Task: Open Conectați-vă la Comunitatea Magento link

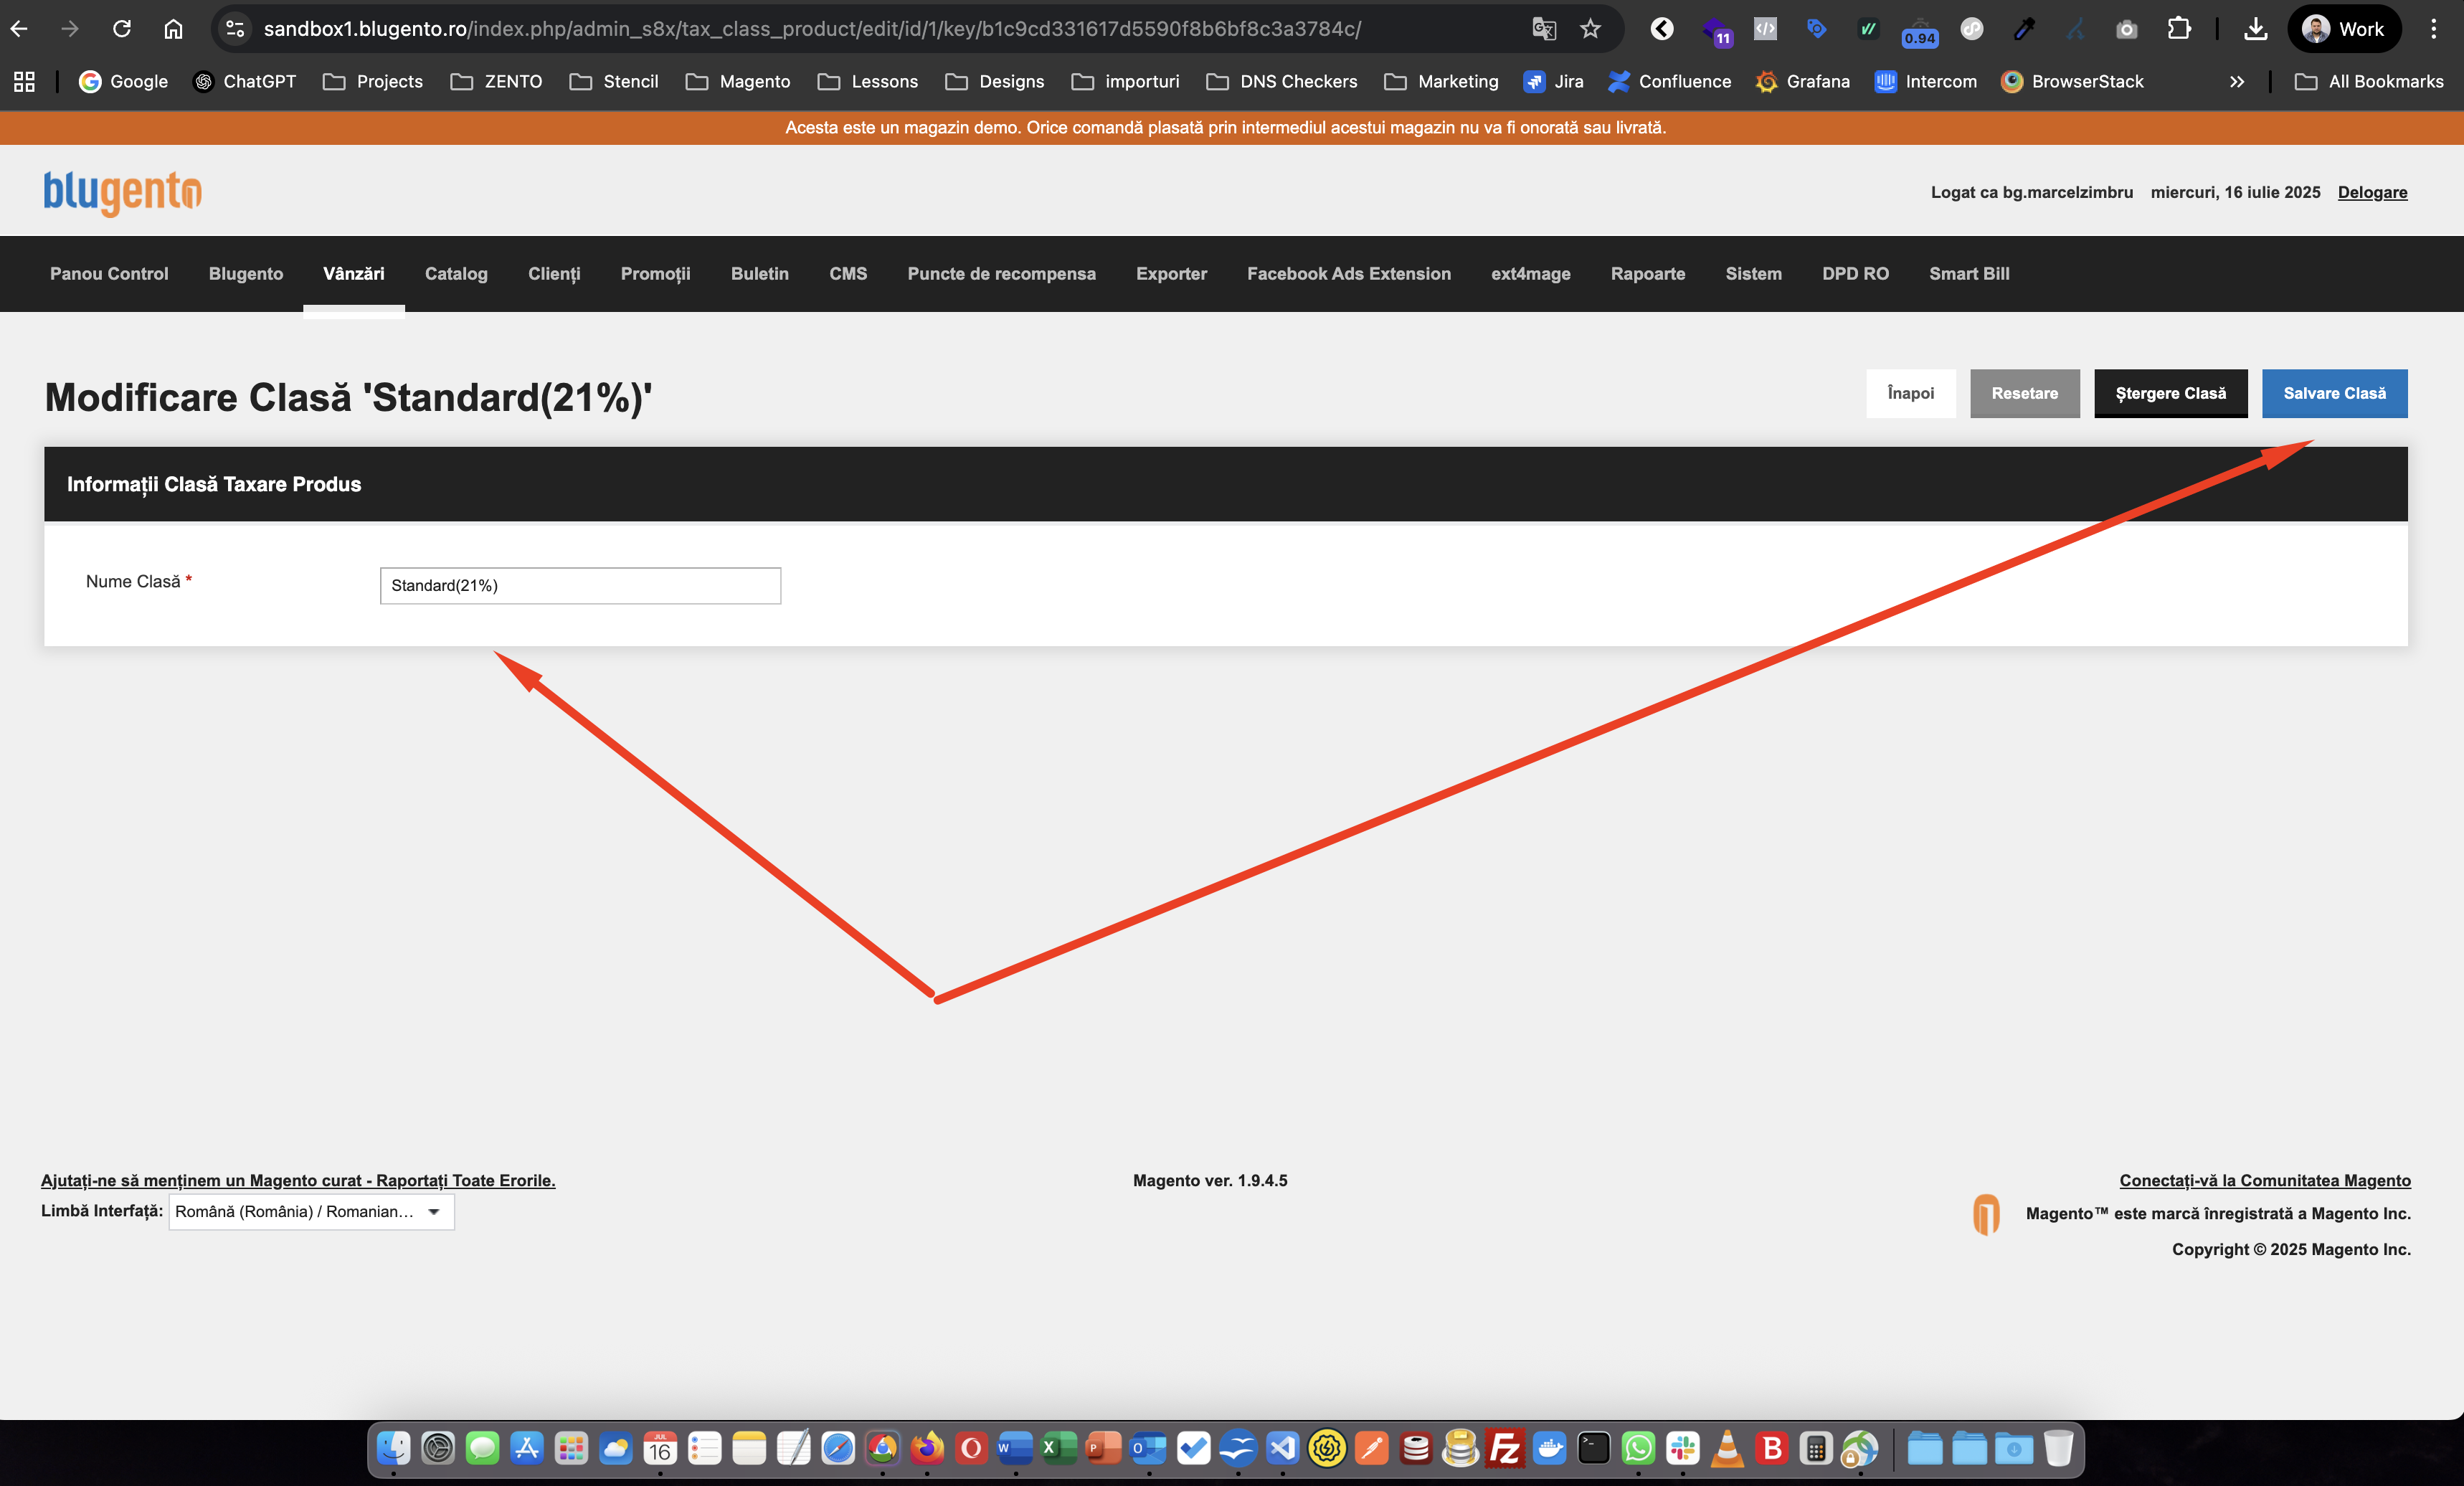Action: pos(2265,1180)
